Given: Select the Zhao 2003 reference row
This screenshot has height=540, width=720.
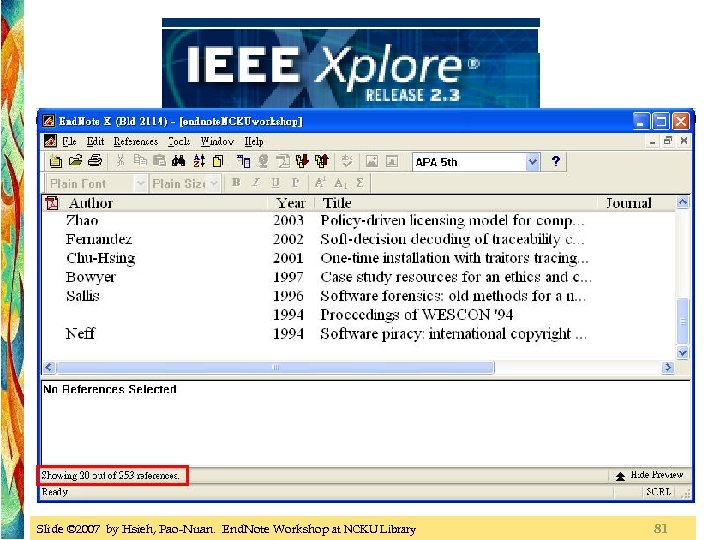Looking at the screenshot, I should pos(358,221).
